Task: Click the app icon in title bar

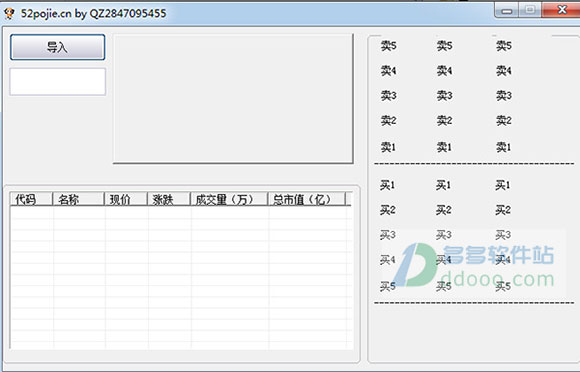Action: point(9,13)
